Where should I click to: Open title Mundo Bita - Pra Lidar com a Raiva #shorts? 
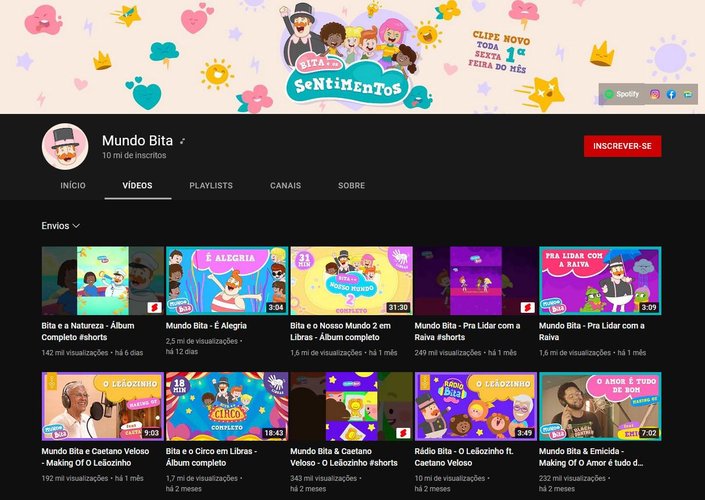pos(468,331)
